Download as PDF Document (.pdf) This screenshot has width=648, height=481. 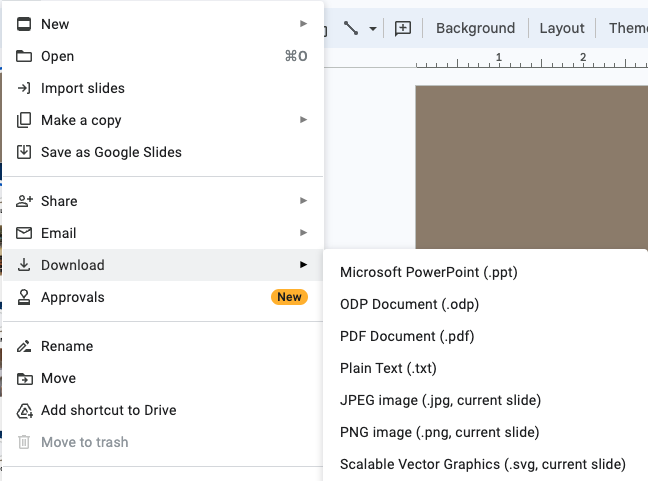(x=485, y=336)
